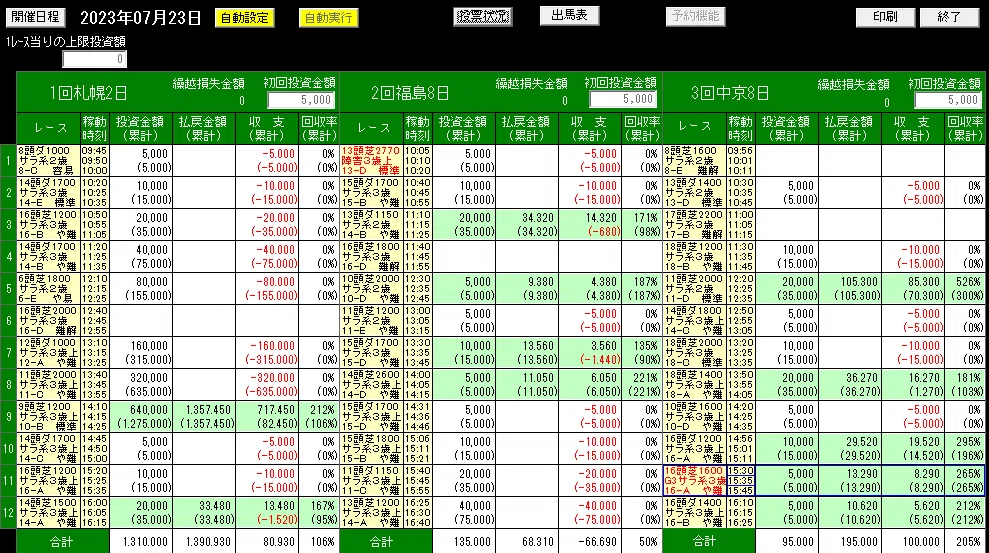Select the per-race upper investment limit field
The width and height of the screenshot is (989, 553).
click(x=95, y=59)
